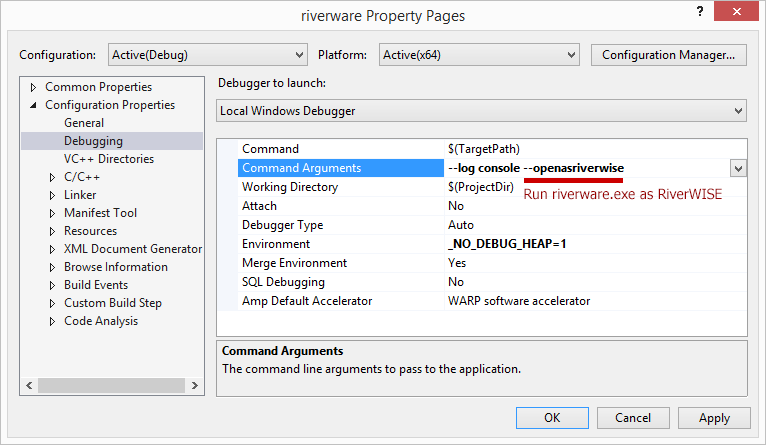
Task: Select the Environment property value field
Action: pyautogui.click(x=596, y=244)
